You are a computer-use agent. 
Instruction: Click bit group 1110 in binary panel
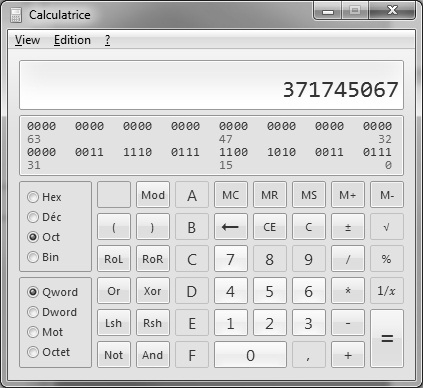point(137,152)
